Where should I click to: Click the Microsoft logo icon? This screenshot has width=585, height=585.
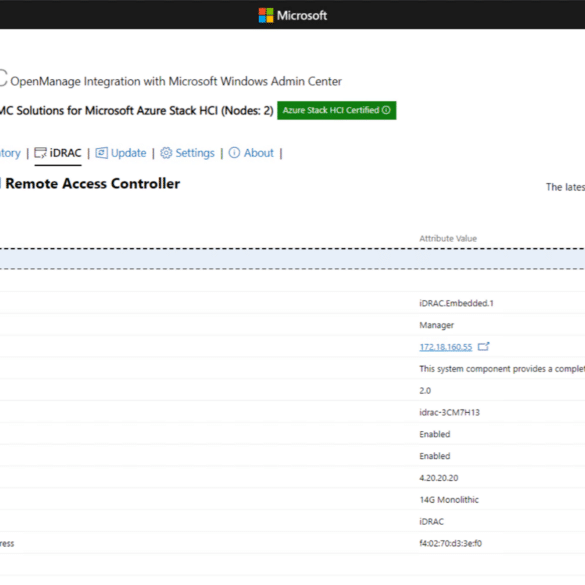tap(266, 15)
